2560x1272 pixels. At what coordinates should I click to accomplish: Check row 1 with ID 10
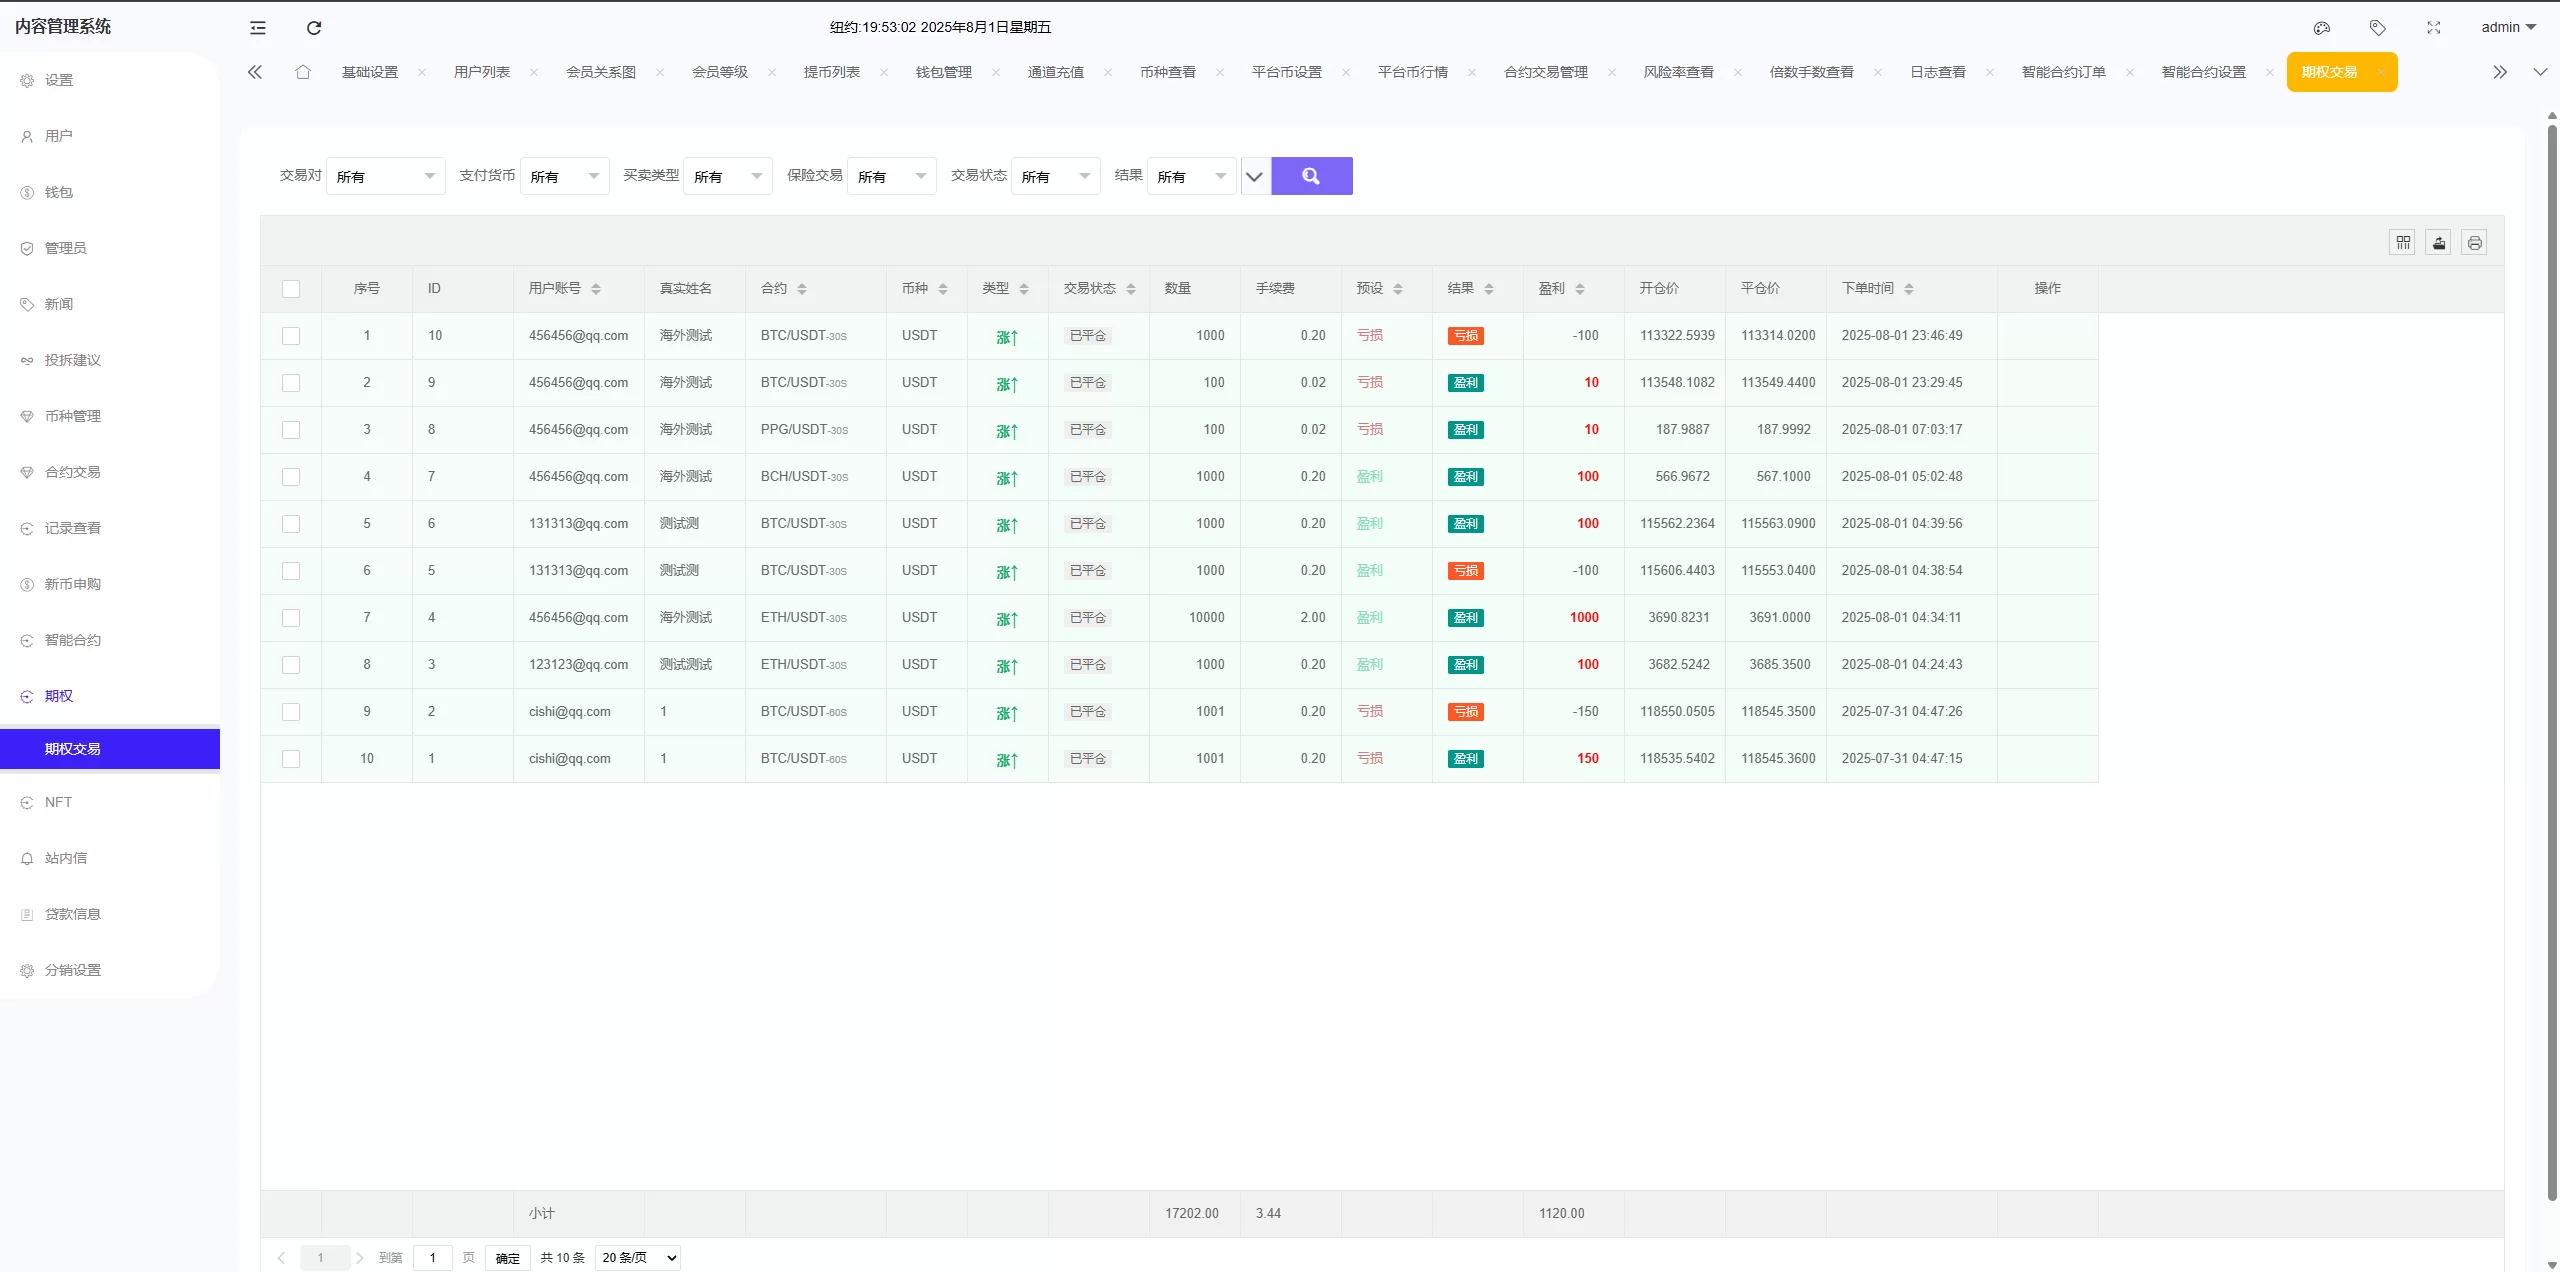coord(291,336)
